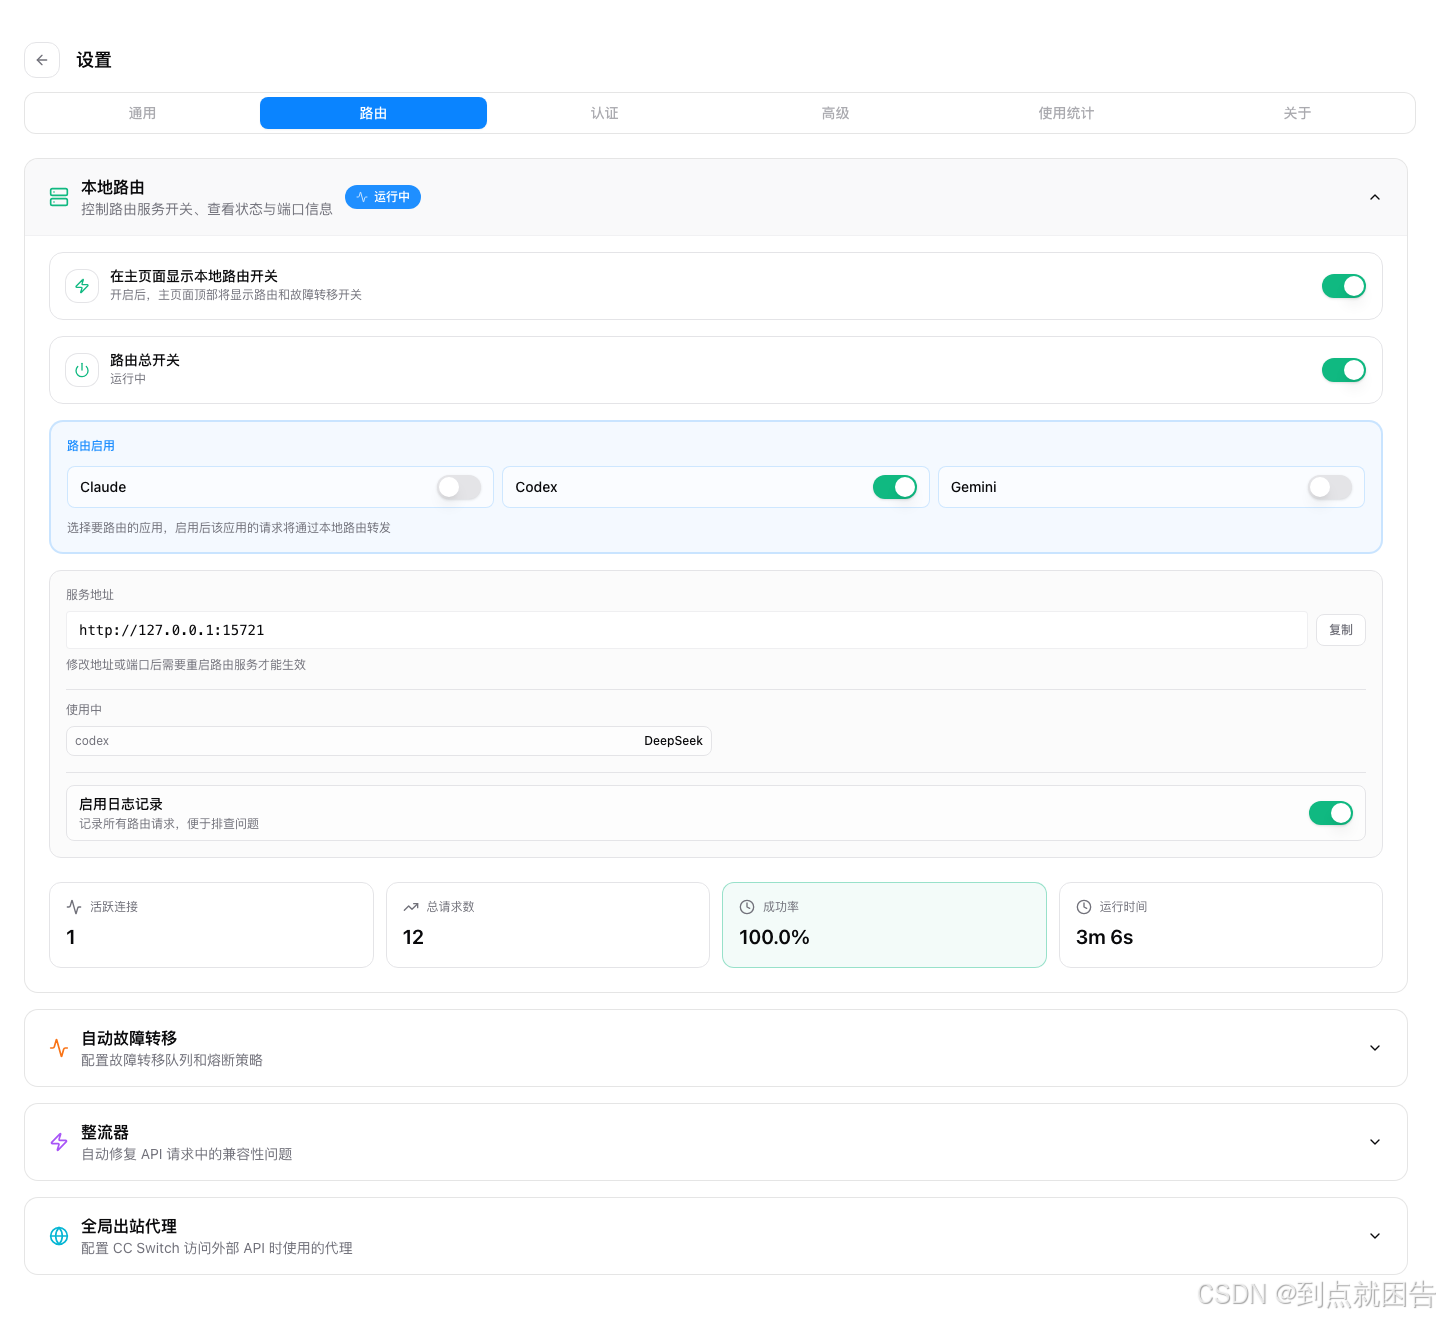1440x1320 pixels.
Task: Click the globe icon for 全局出站代理
Action: click(x=59, y=1236)
